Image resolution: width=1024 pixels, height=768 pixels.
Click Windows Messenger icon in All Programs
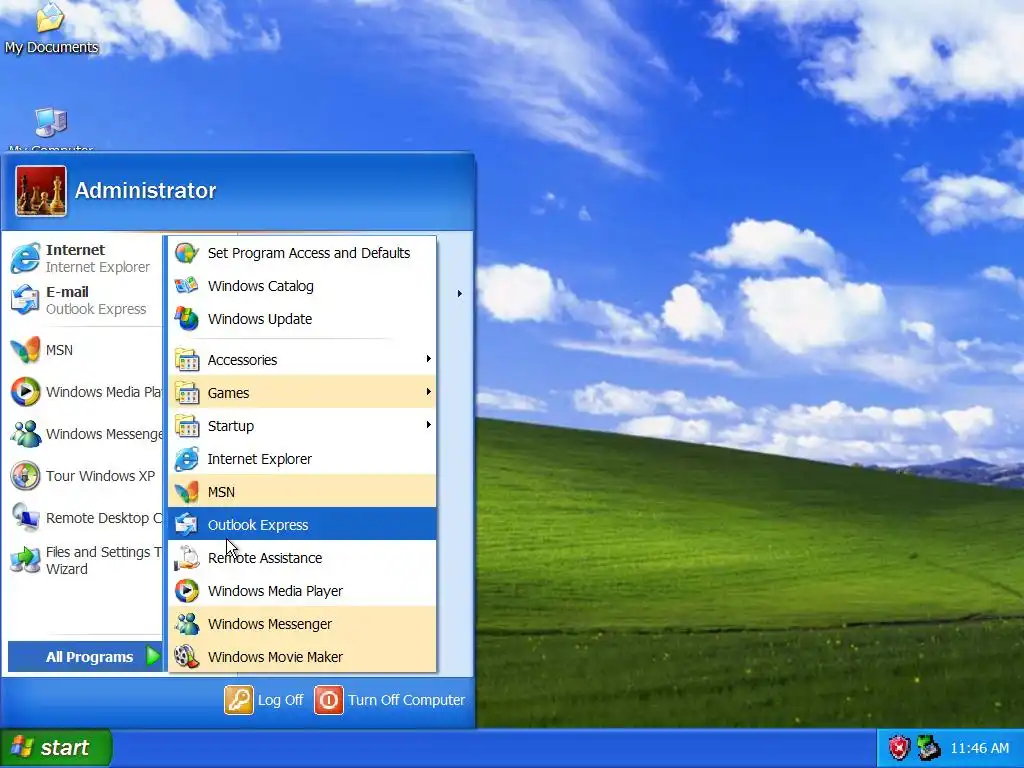click(x=187, y=624)
